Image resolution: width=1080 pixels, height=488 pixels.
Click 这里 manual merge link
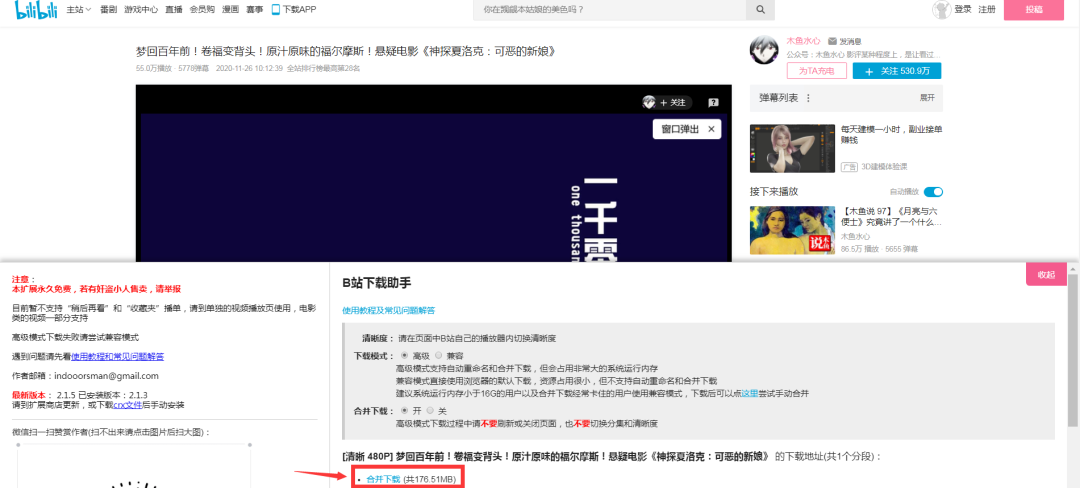(x=749, y=393)
